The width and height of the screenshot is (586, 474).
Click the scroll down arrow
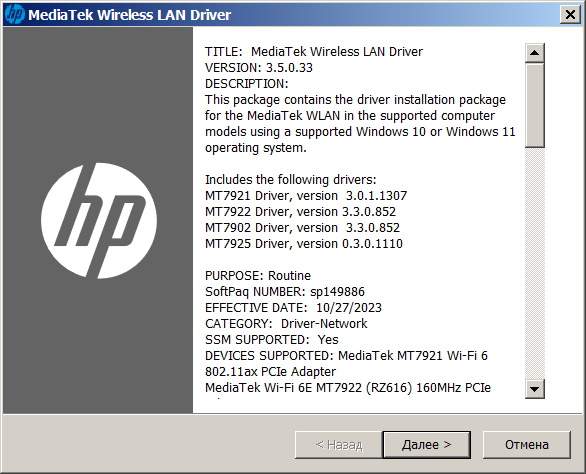[x=534, y=389]
